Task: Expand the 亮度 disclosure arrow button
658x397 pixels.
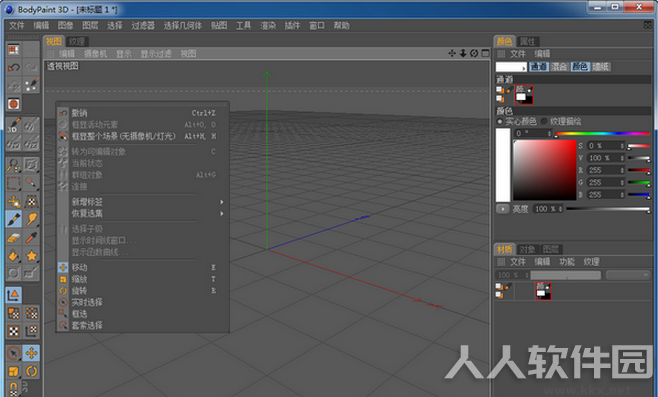Action: [503, 209]
